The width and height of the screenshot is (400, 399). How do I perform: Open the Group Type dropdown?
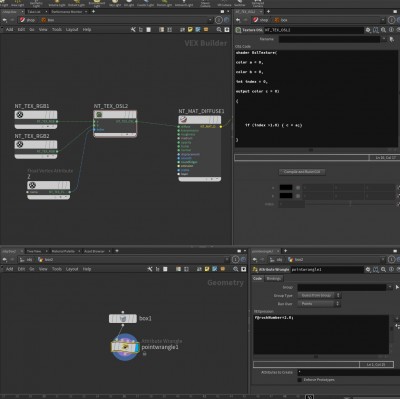pyautogui.click(x=319, y=295)
